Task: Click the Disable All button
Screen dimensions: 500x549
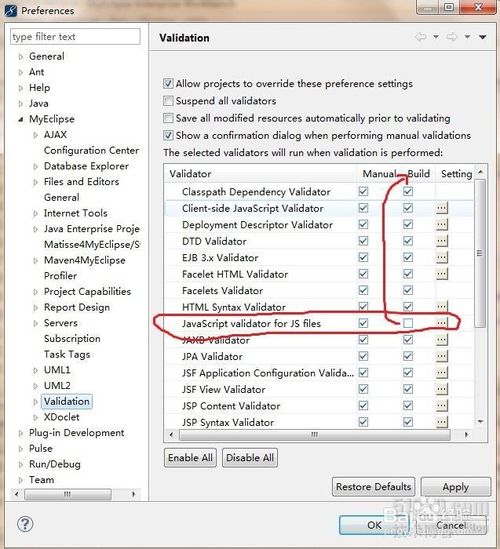Action: [250, 458]
